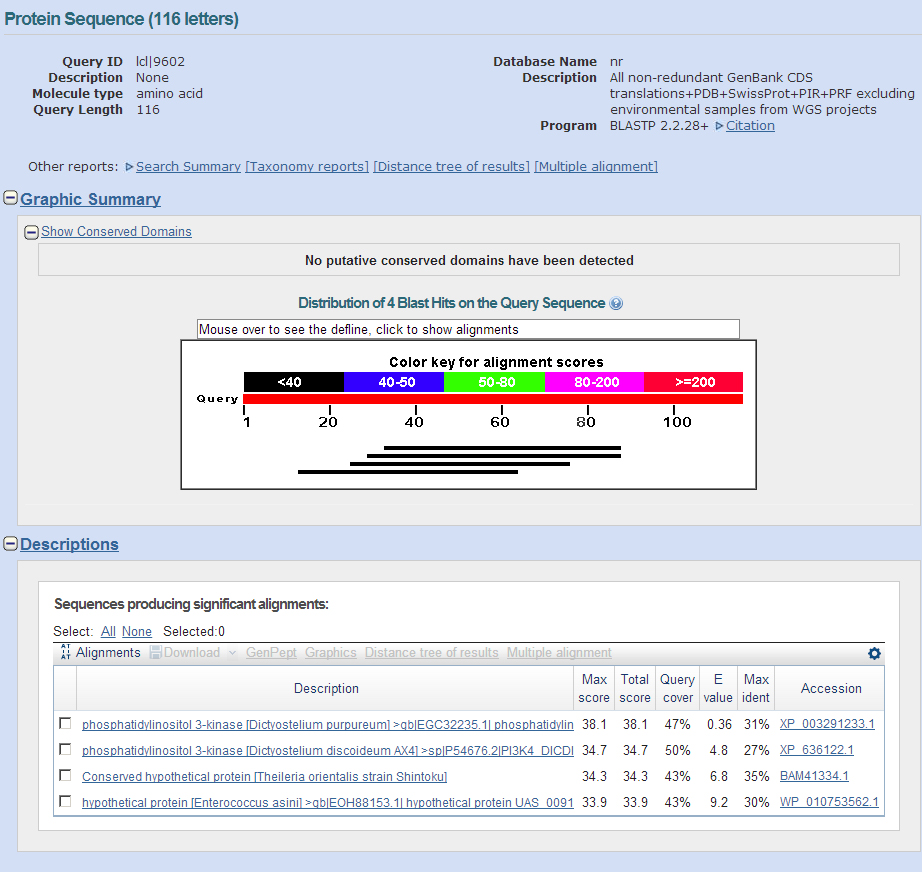Open the Theileria orientalis hypothetical protein hit
The width and height of the screenshot is (922, 872).
pos(265,776)
